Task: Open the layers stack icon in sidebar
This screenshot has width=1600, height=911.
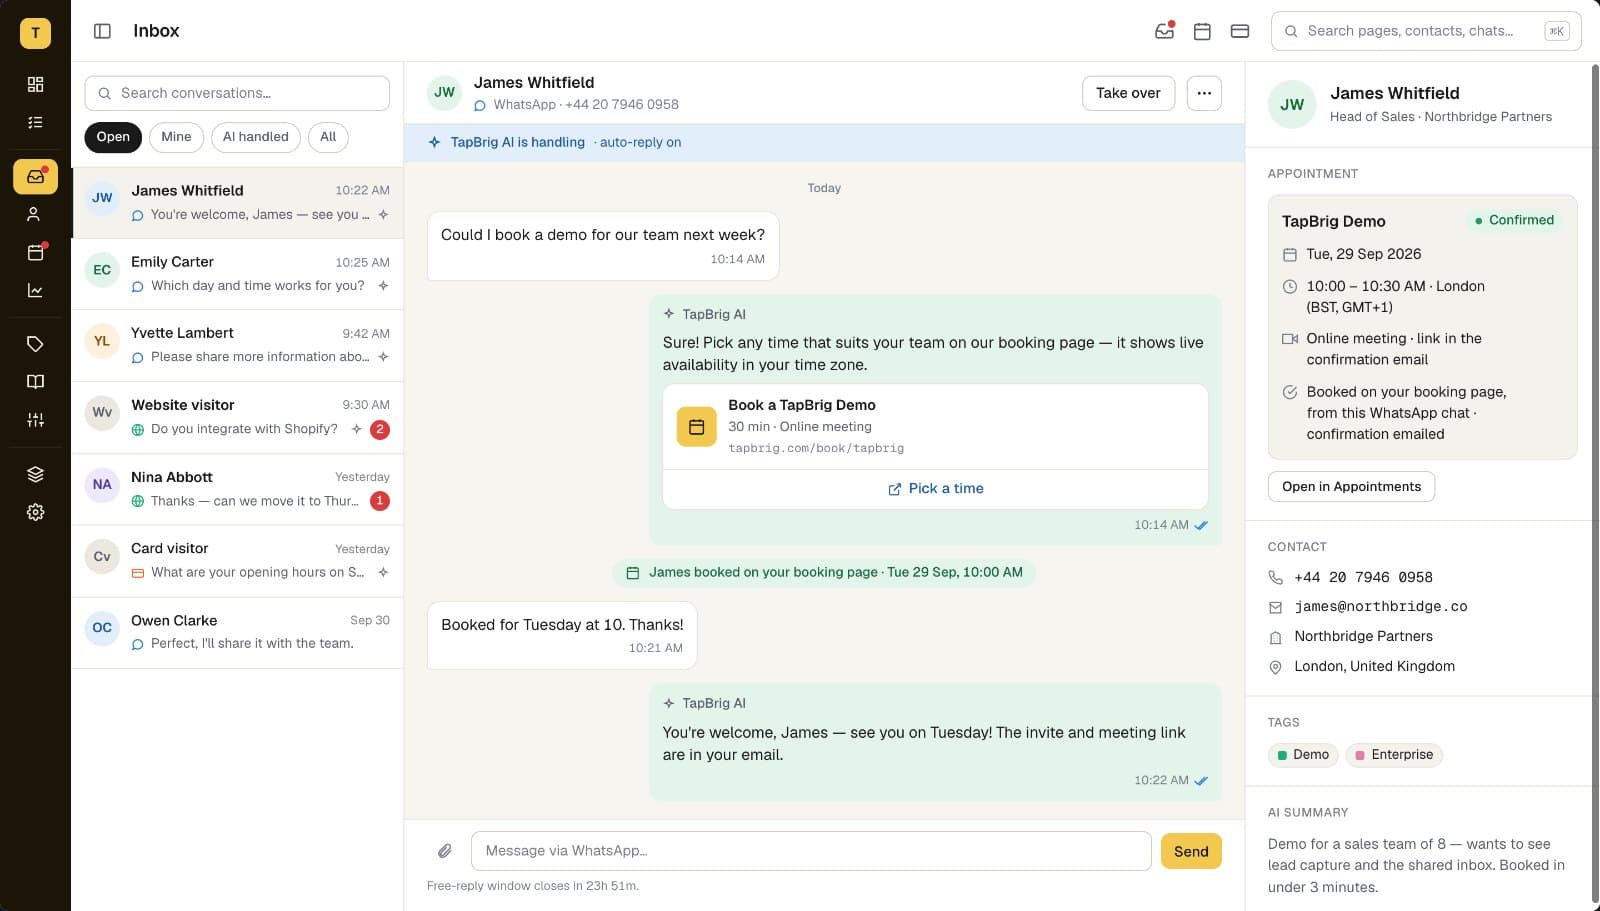Action: tap(35, 474)
